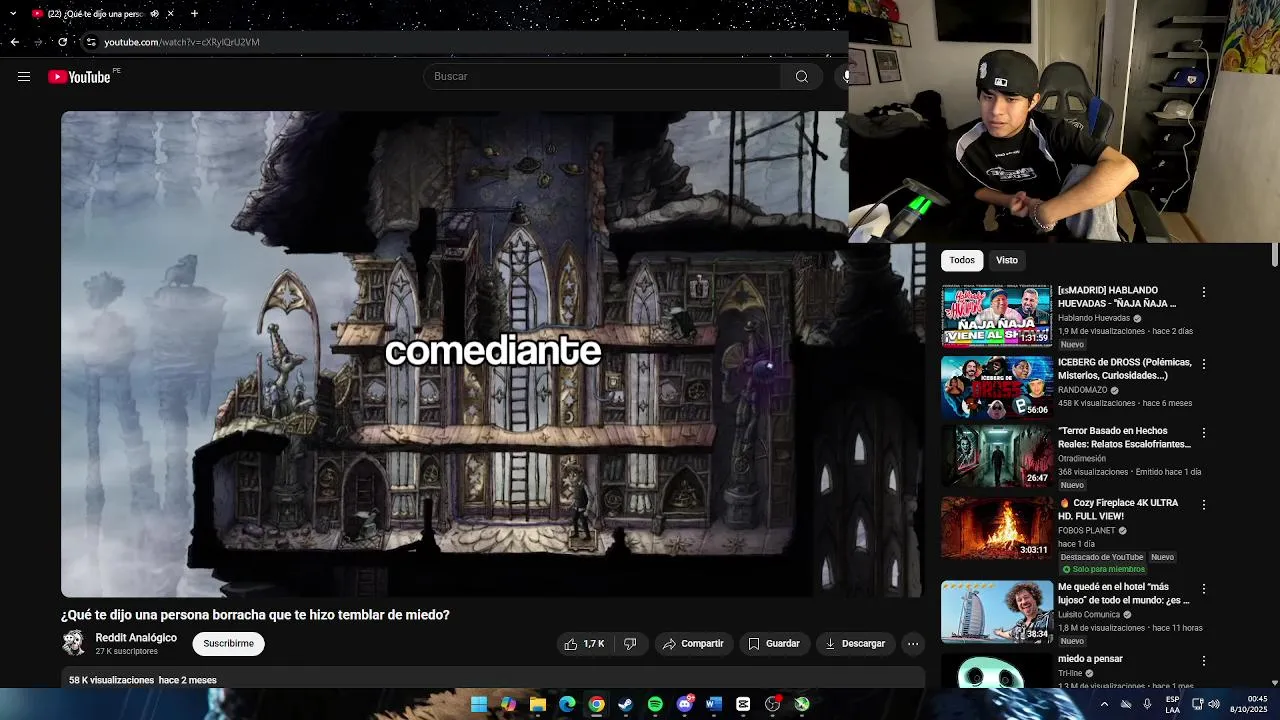Image resolution: width=1280 pixels, height=720 pixels.
Task: Start voice search with microphone icon
Action: [844, 77]
